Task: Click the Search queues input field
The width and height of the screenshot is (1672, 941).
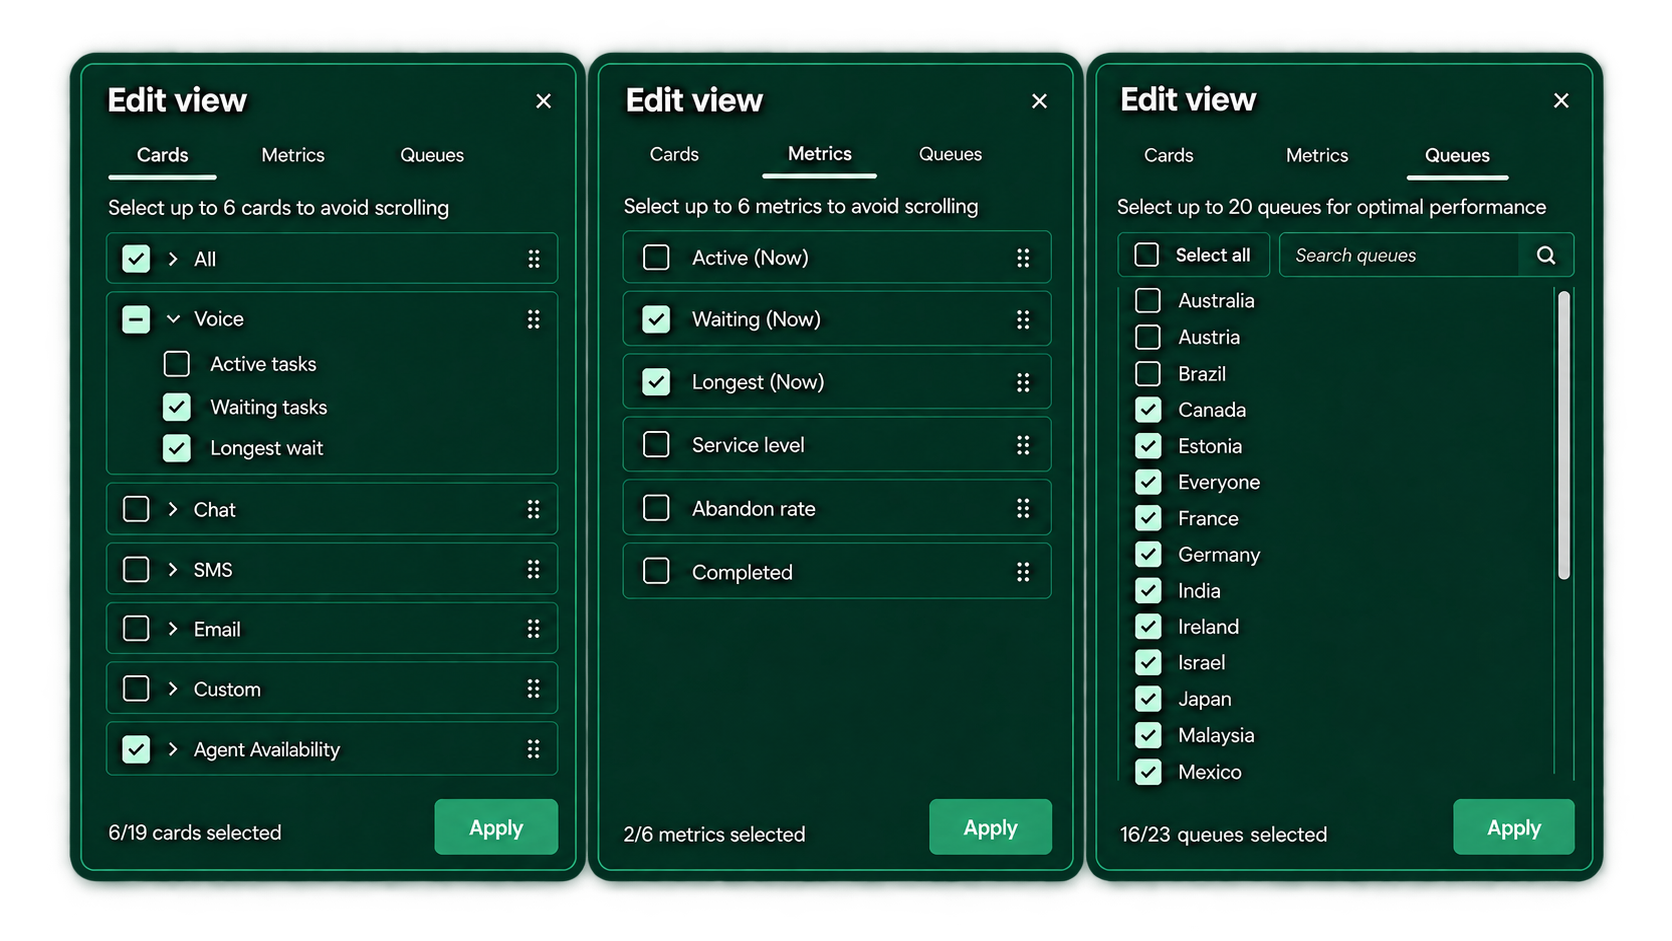Action: click(1399, 255)
